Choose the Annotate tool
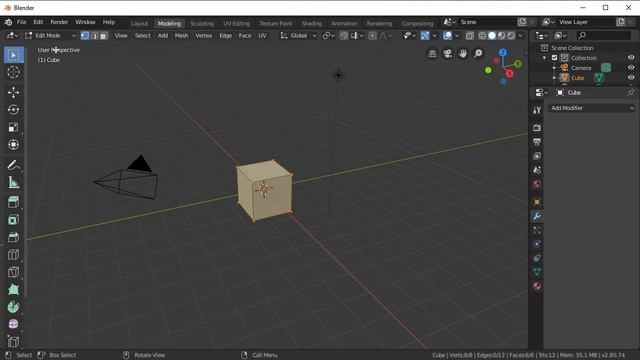The height and width of the screenshot is (360, 640). pos(13,165)
